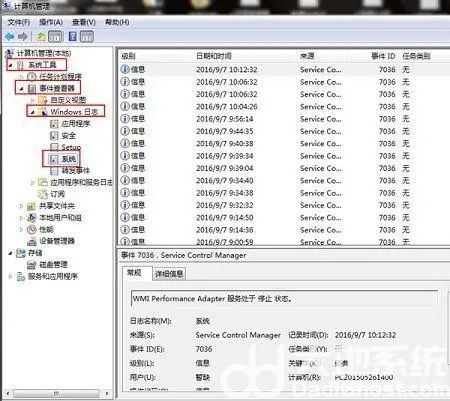Click the Setup log icon
Image resolution: width=450 pixels, height=401 pixels.
point(54,147)
